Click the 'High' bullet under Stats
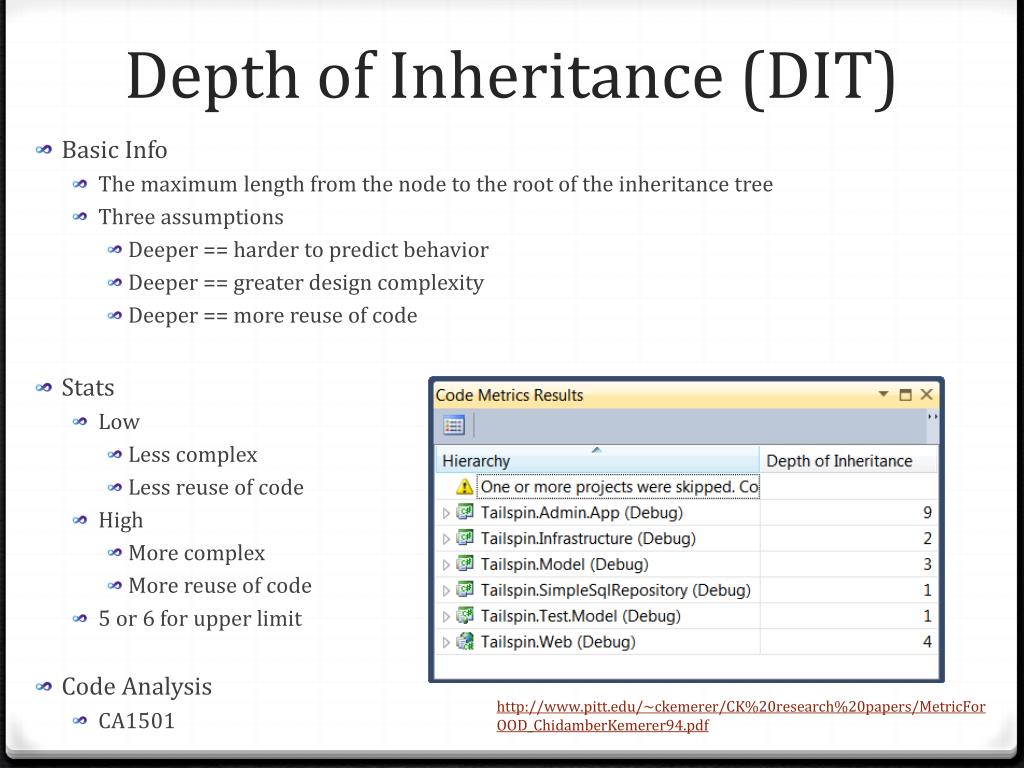The image size is (1024, 768). click(x=120, y=520)
